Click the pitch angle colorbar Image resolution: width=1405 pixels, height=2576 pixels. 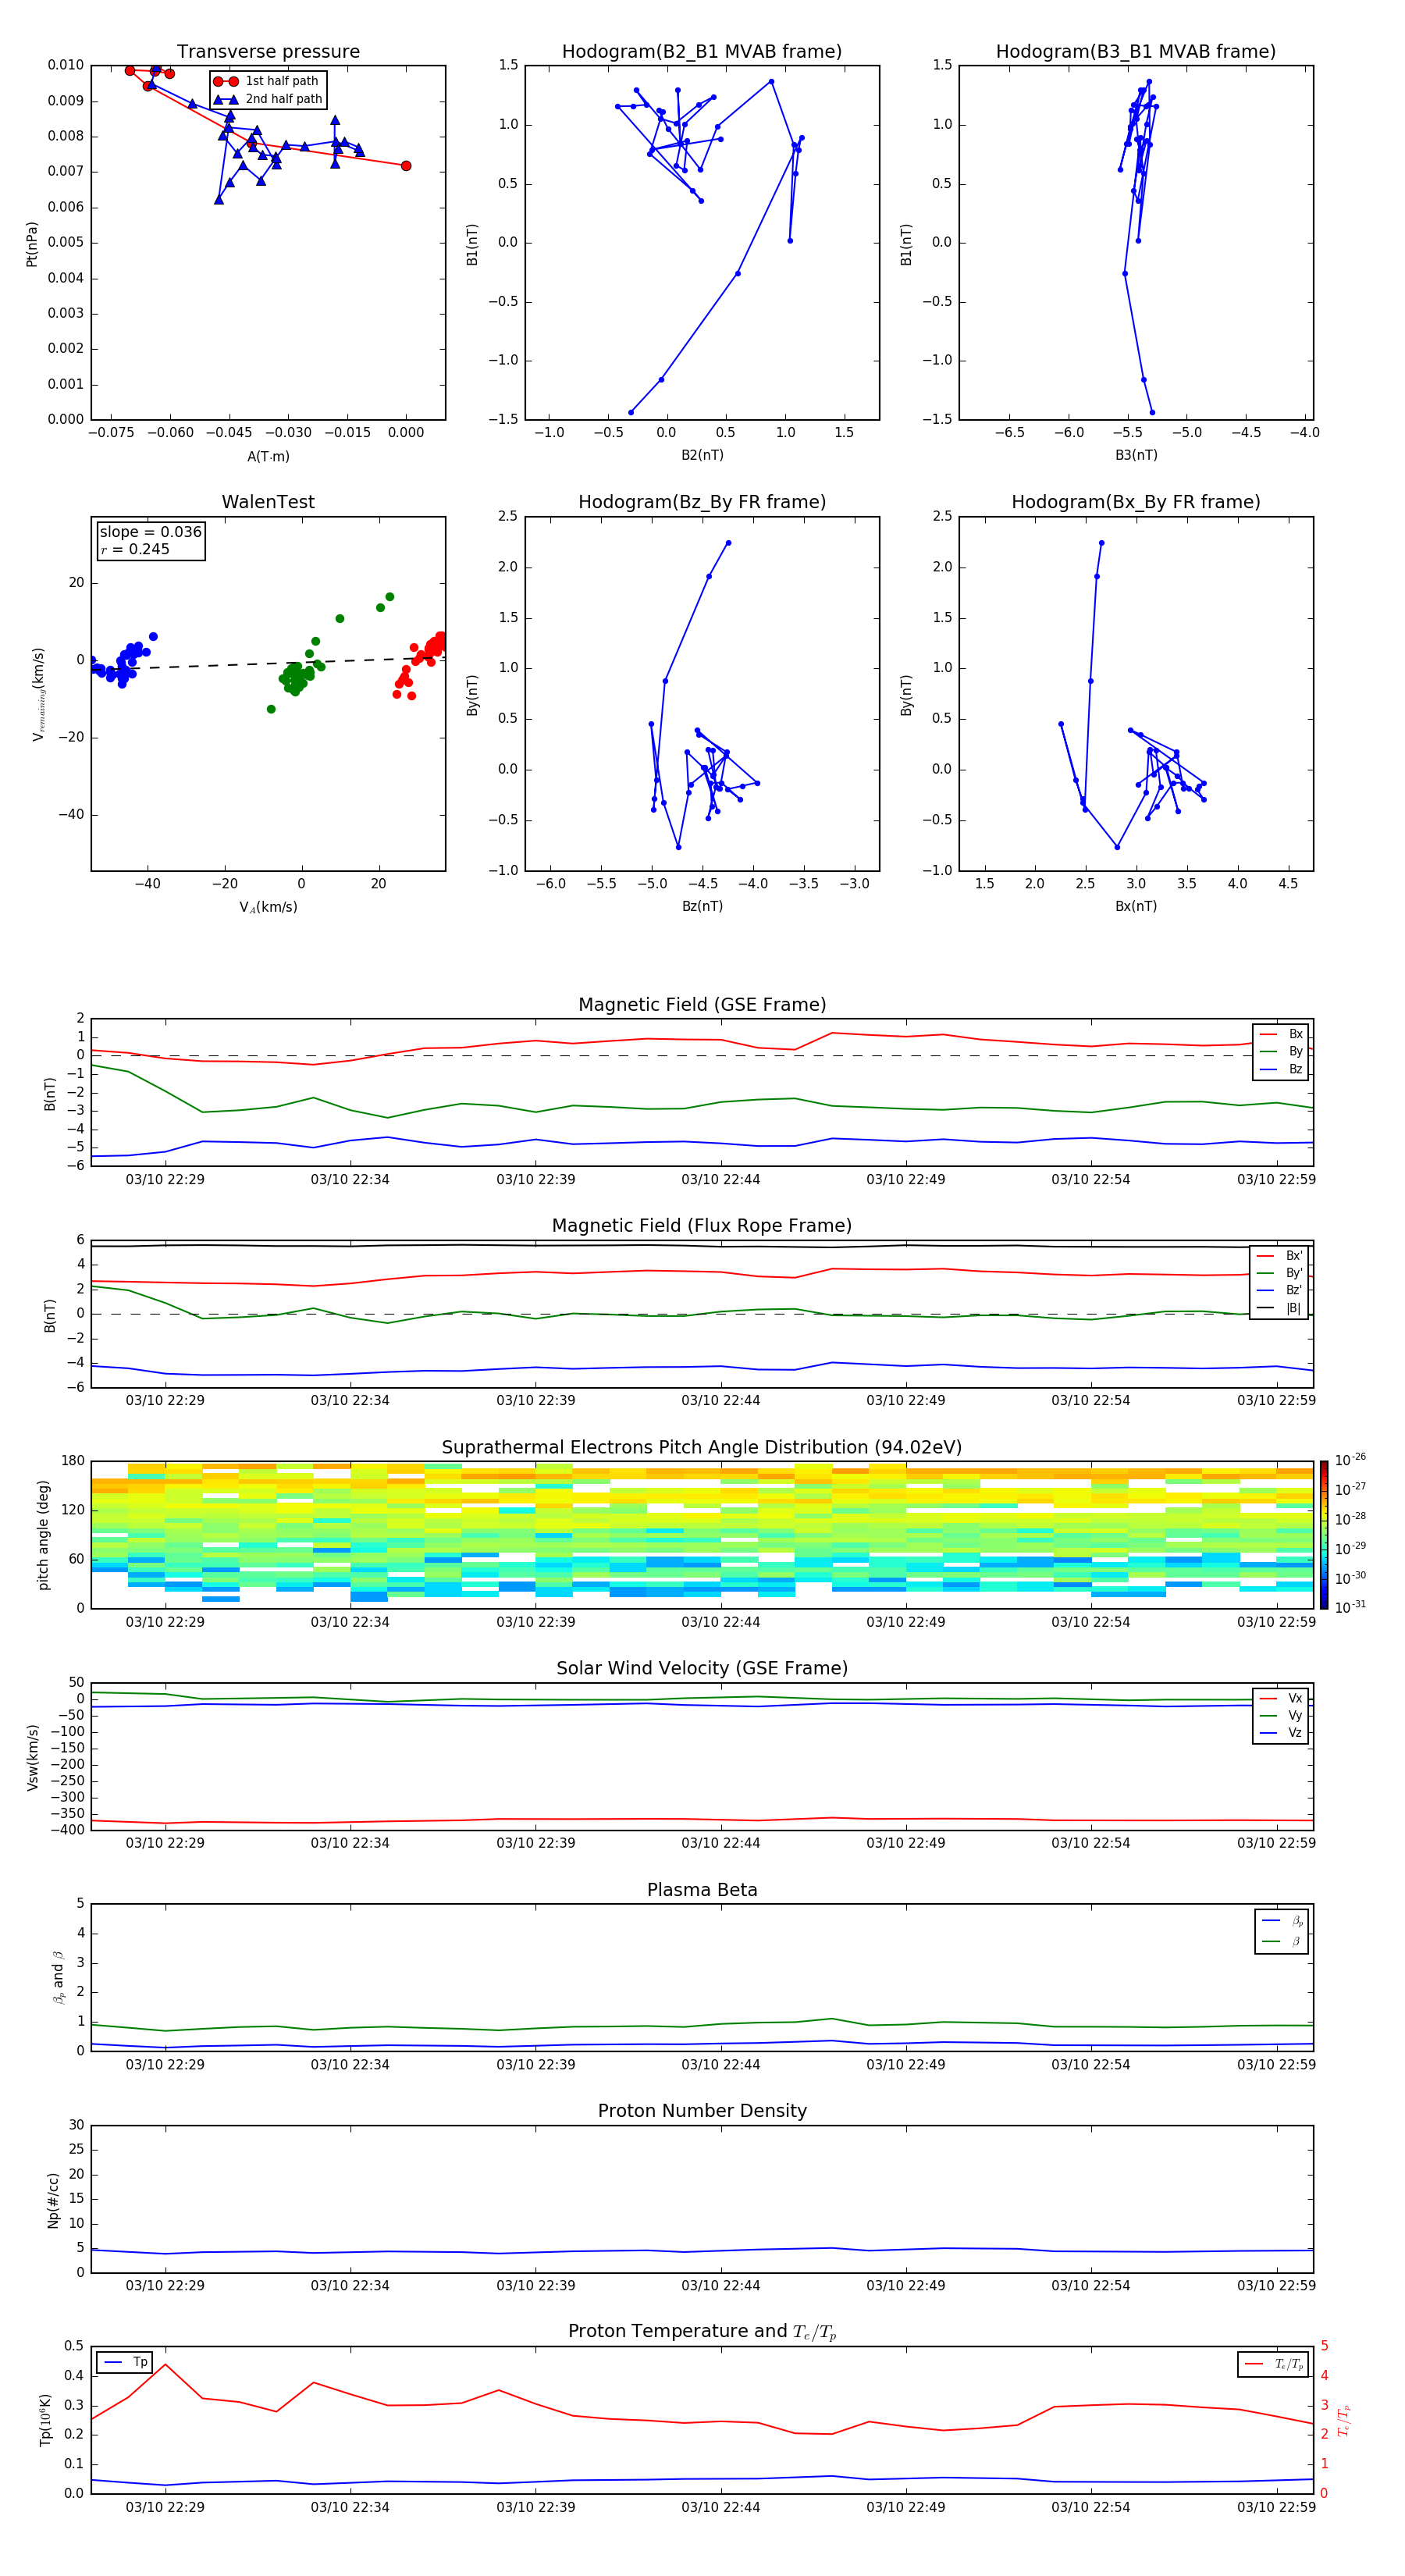[x=1324, y=1535]
